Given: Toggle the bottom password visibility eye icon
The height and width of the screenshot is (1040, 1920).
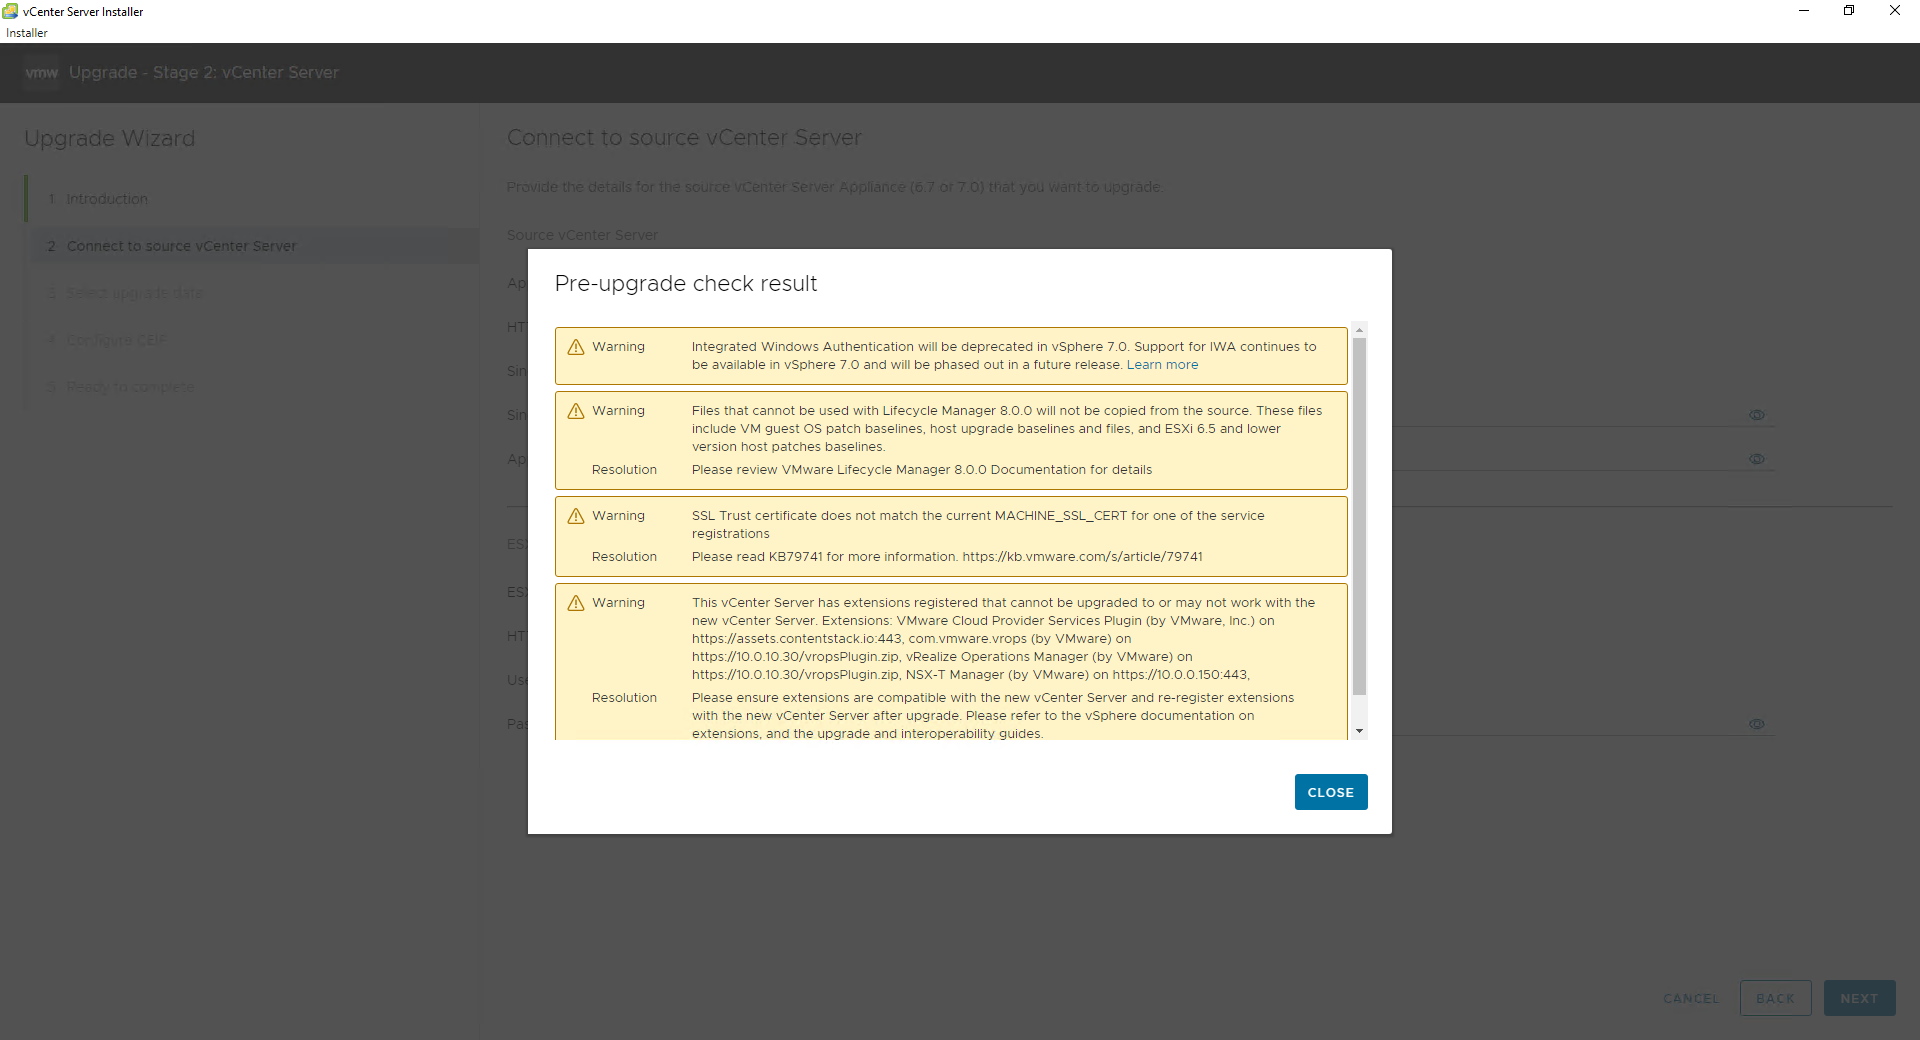Looking at the screenshot, I should tap(1756, 724).
